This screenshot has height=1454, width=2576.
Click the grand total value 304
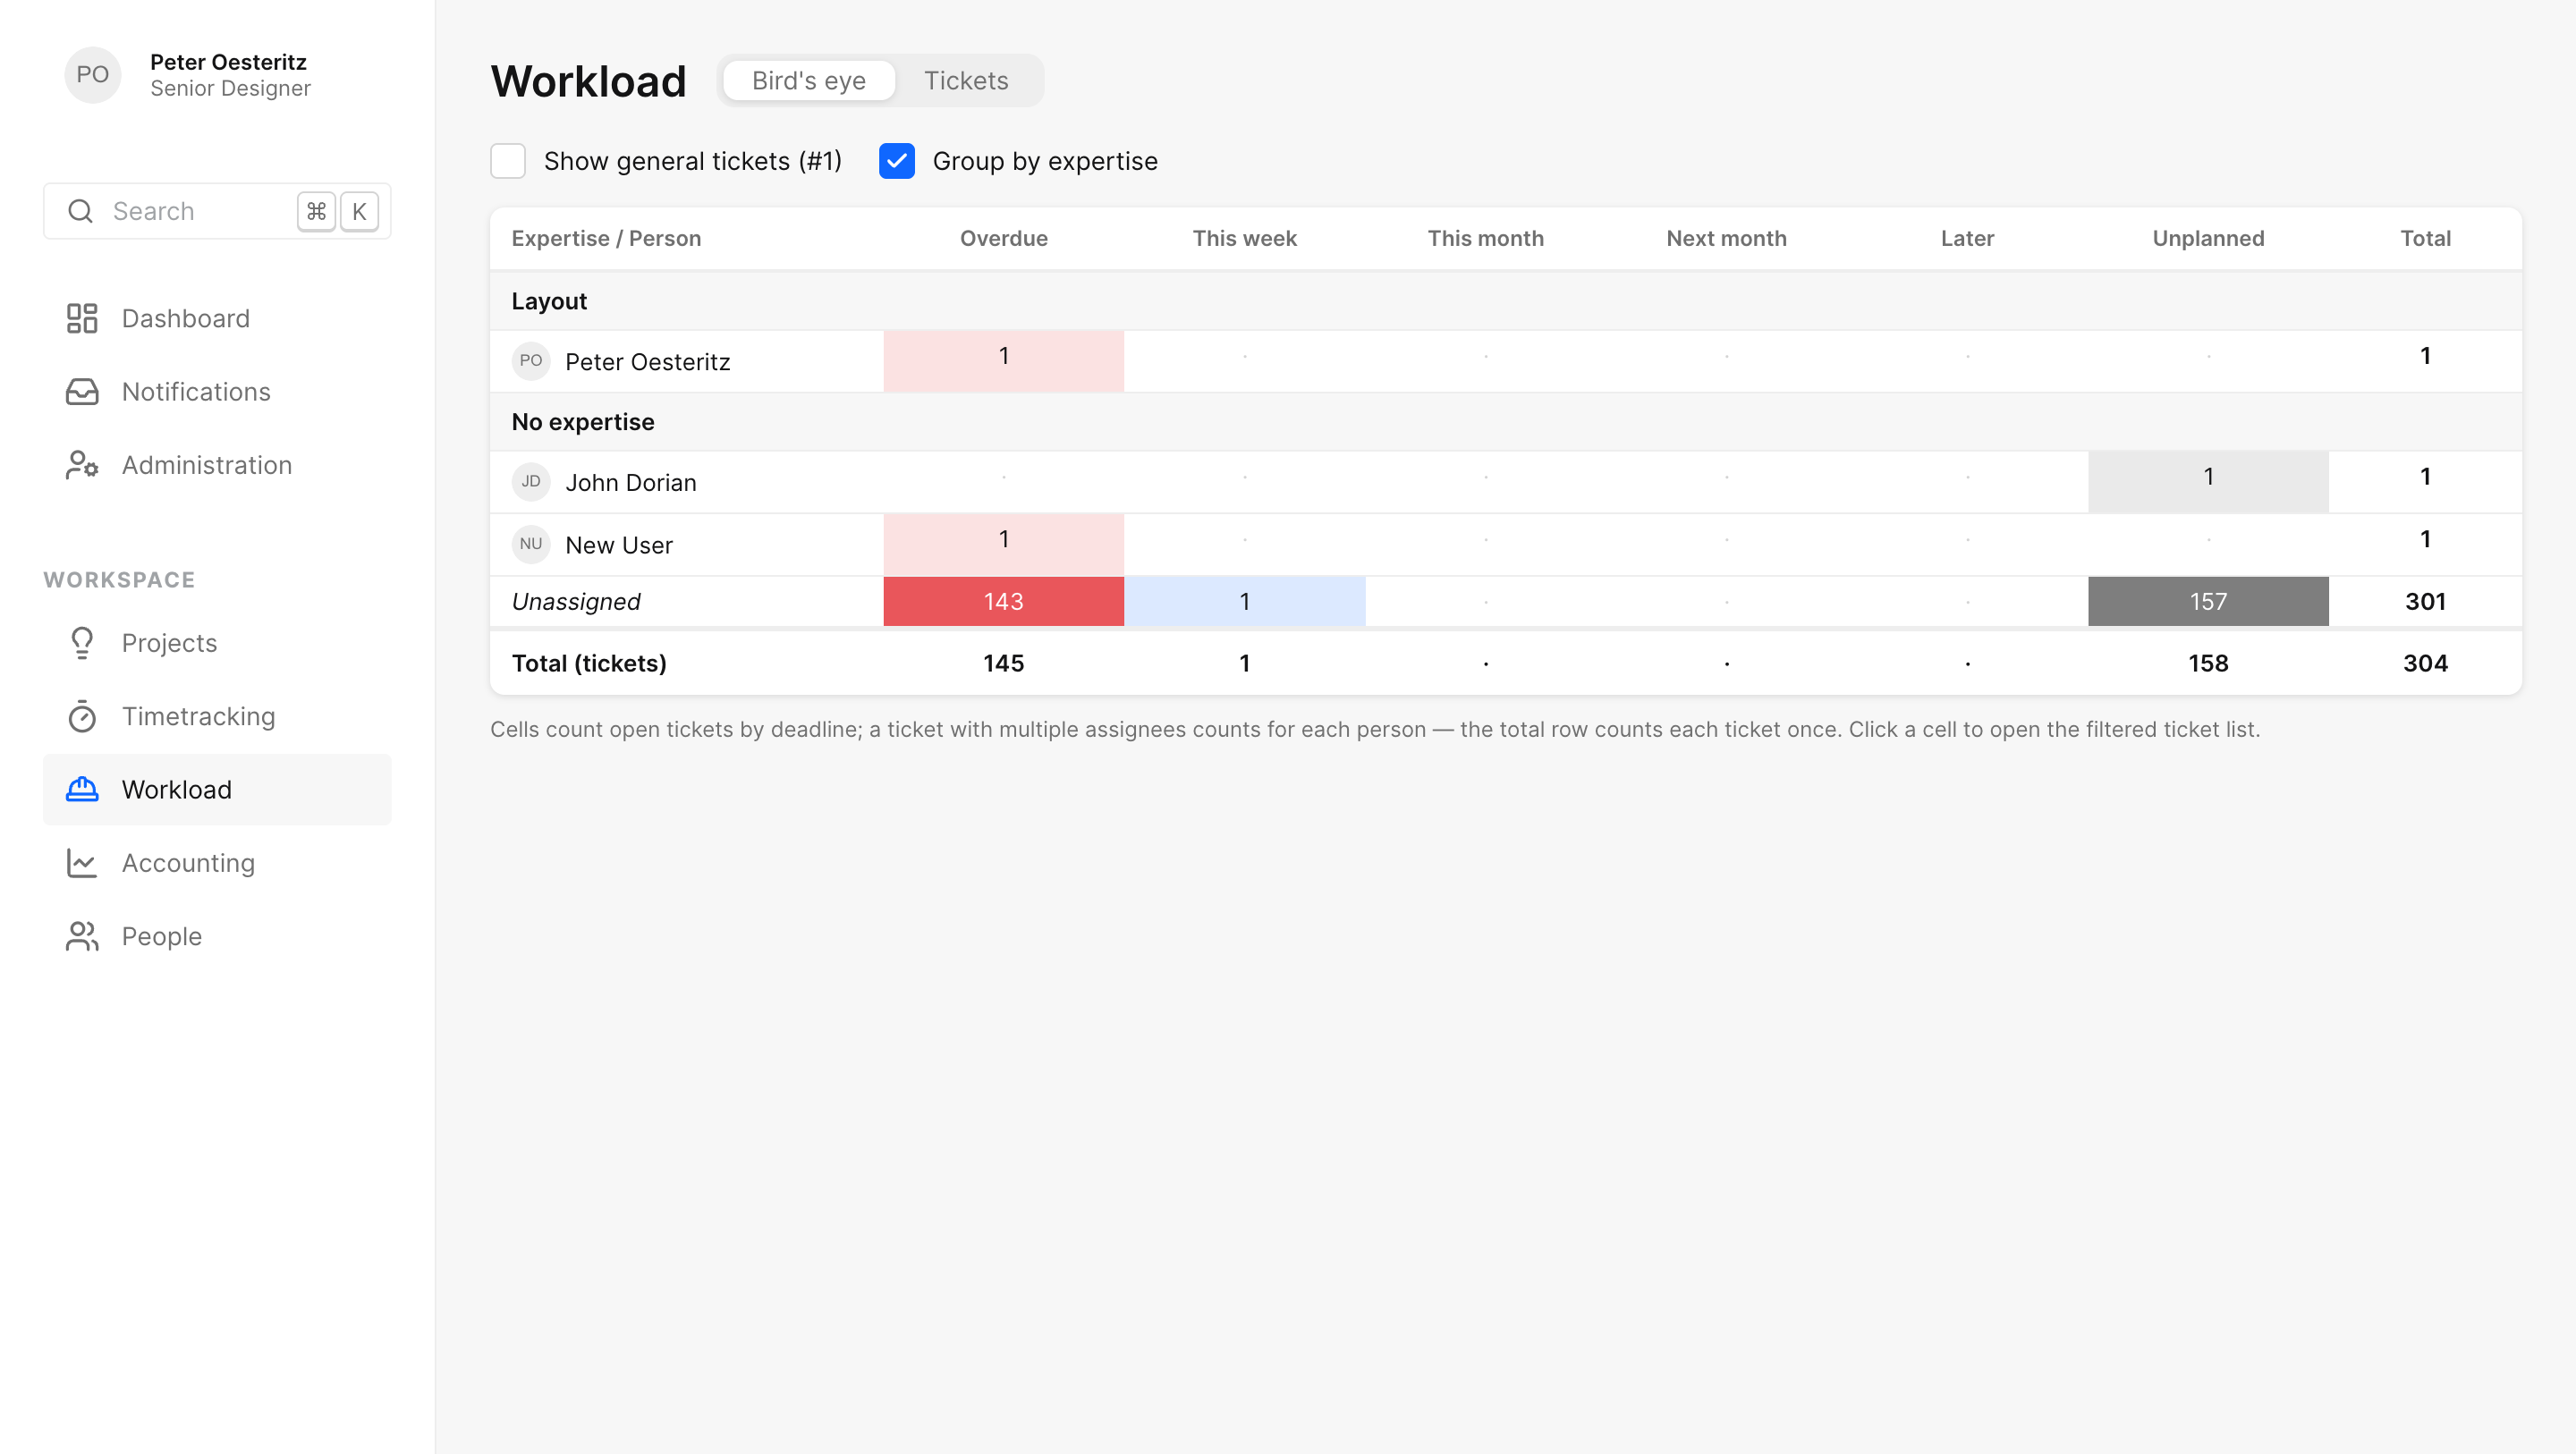2425,663
